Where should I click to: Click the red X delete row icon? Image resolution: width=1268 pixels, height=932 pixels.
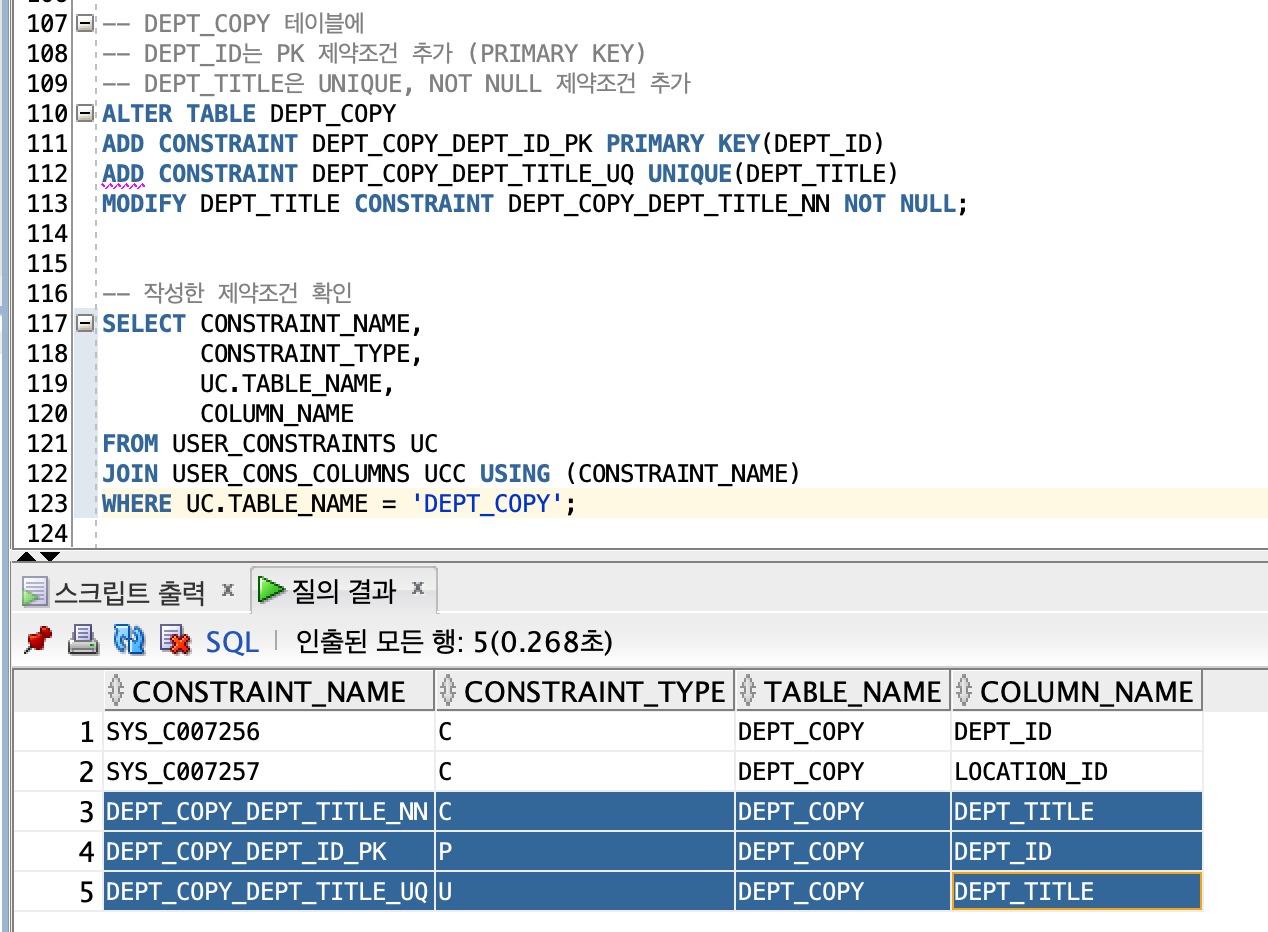click(176, 640)
